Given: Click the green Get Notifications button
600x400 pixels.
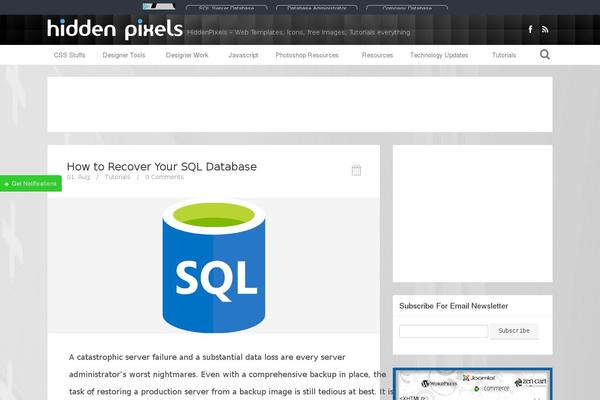Looking at the screenshot, I should [x=31, y=184].
